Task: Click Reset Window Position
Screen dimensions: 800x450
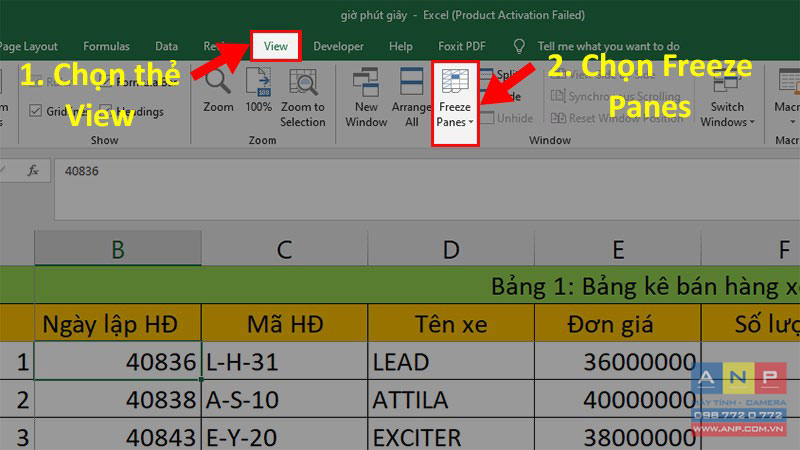Action: click(617, 118)
